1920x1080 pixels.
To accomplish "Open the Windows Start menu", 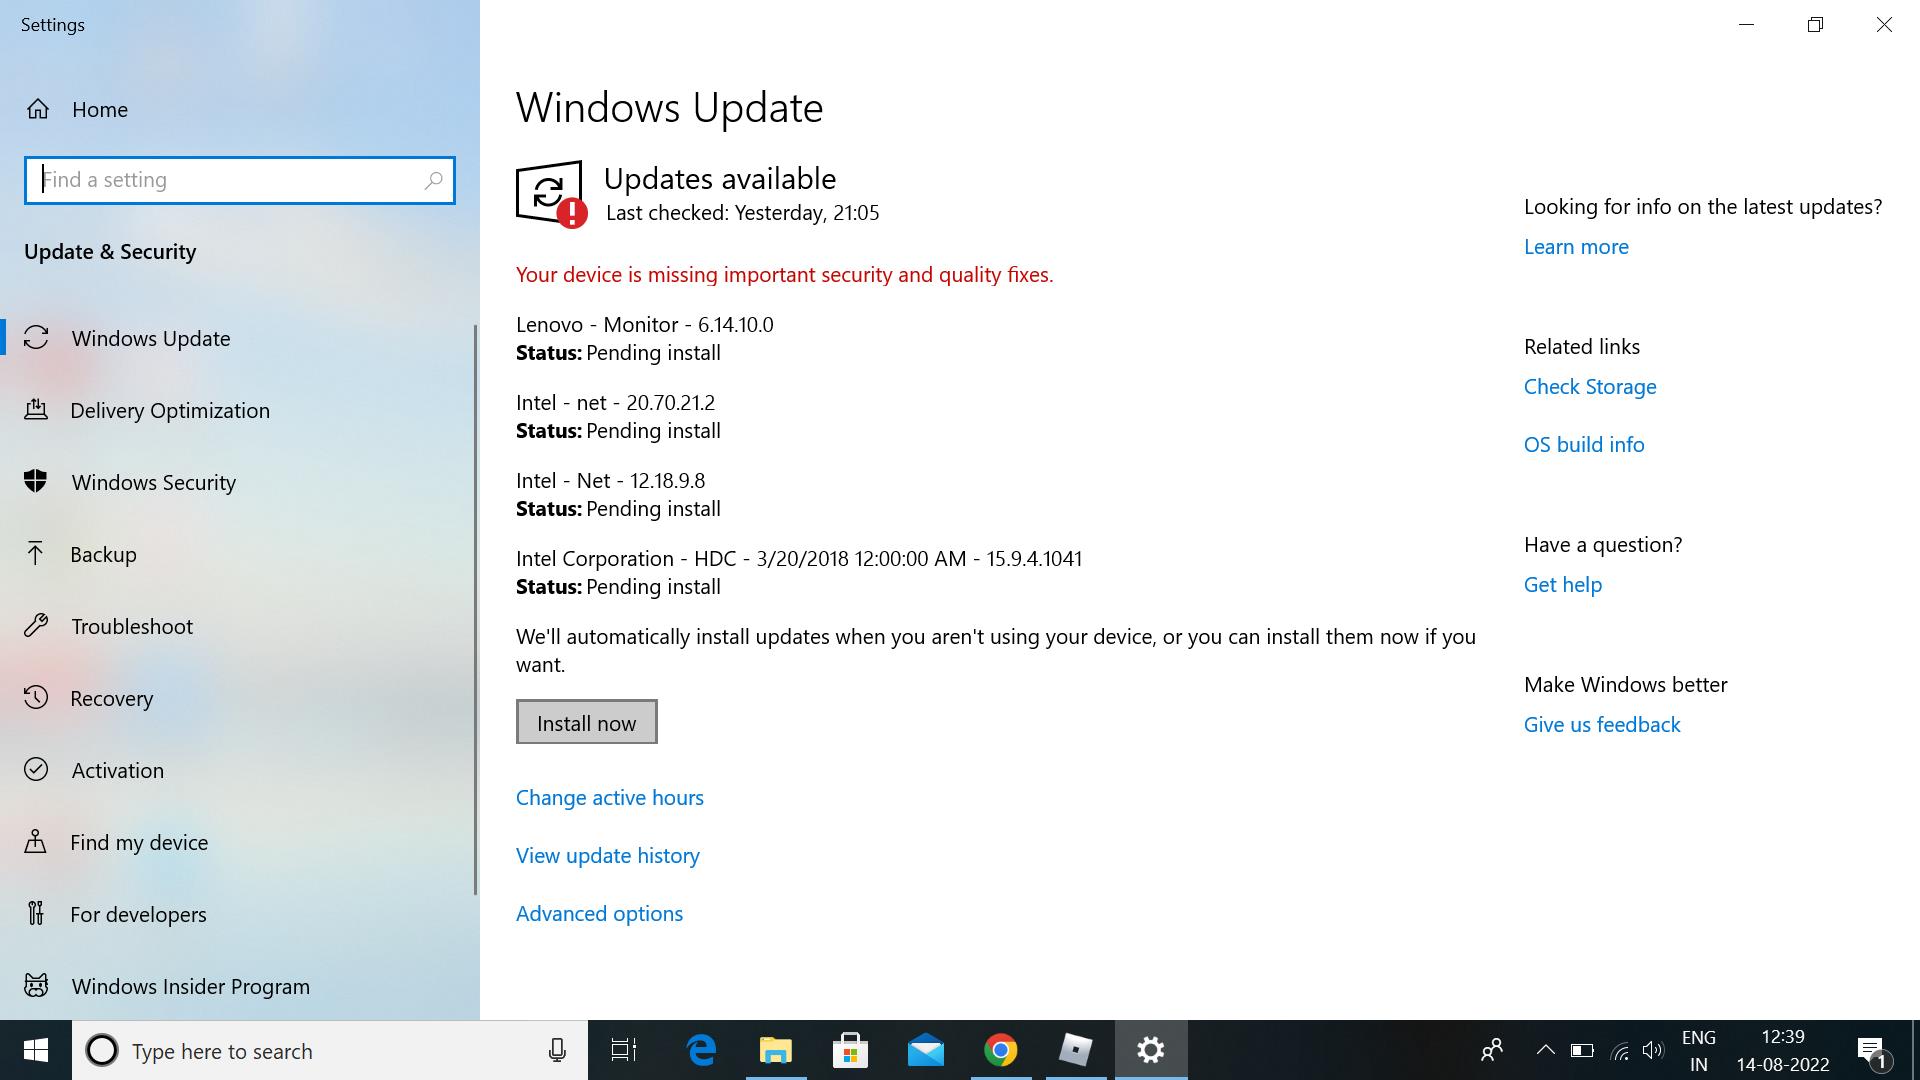I will coord(36,1050).
